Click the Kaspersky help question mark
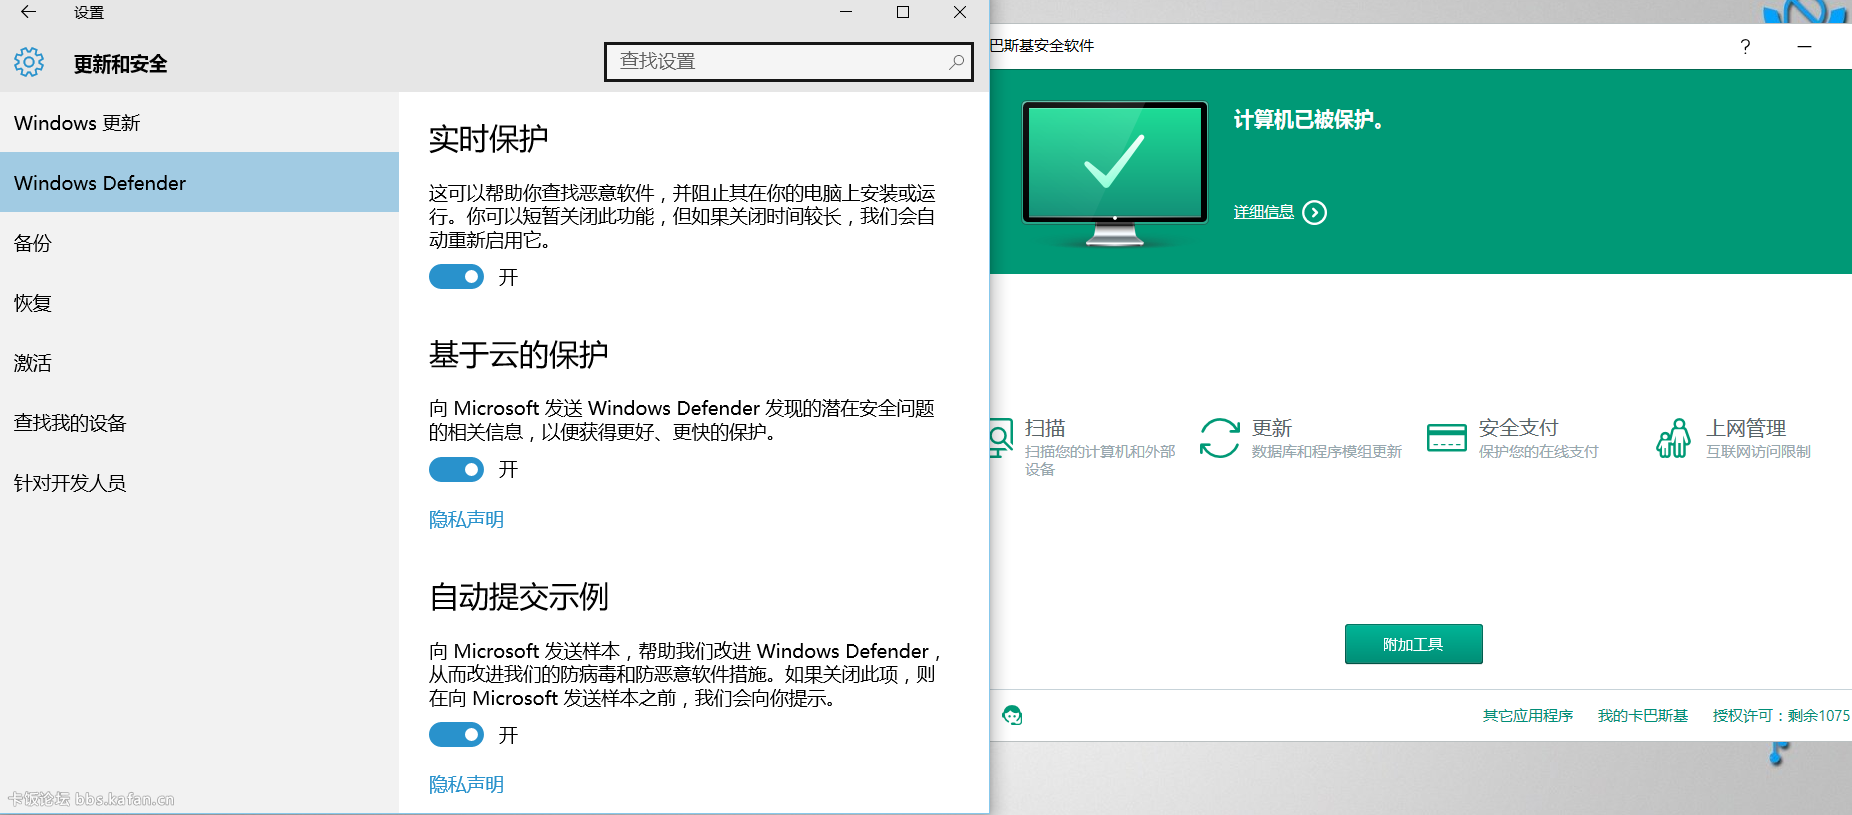Screen dimensions: 1852x815 coord(1745,46)
